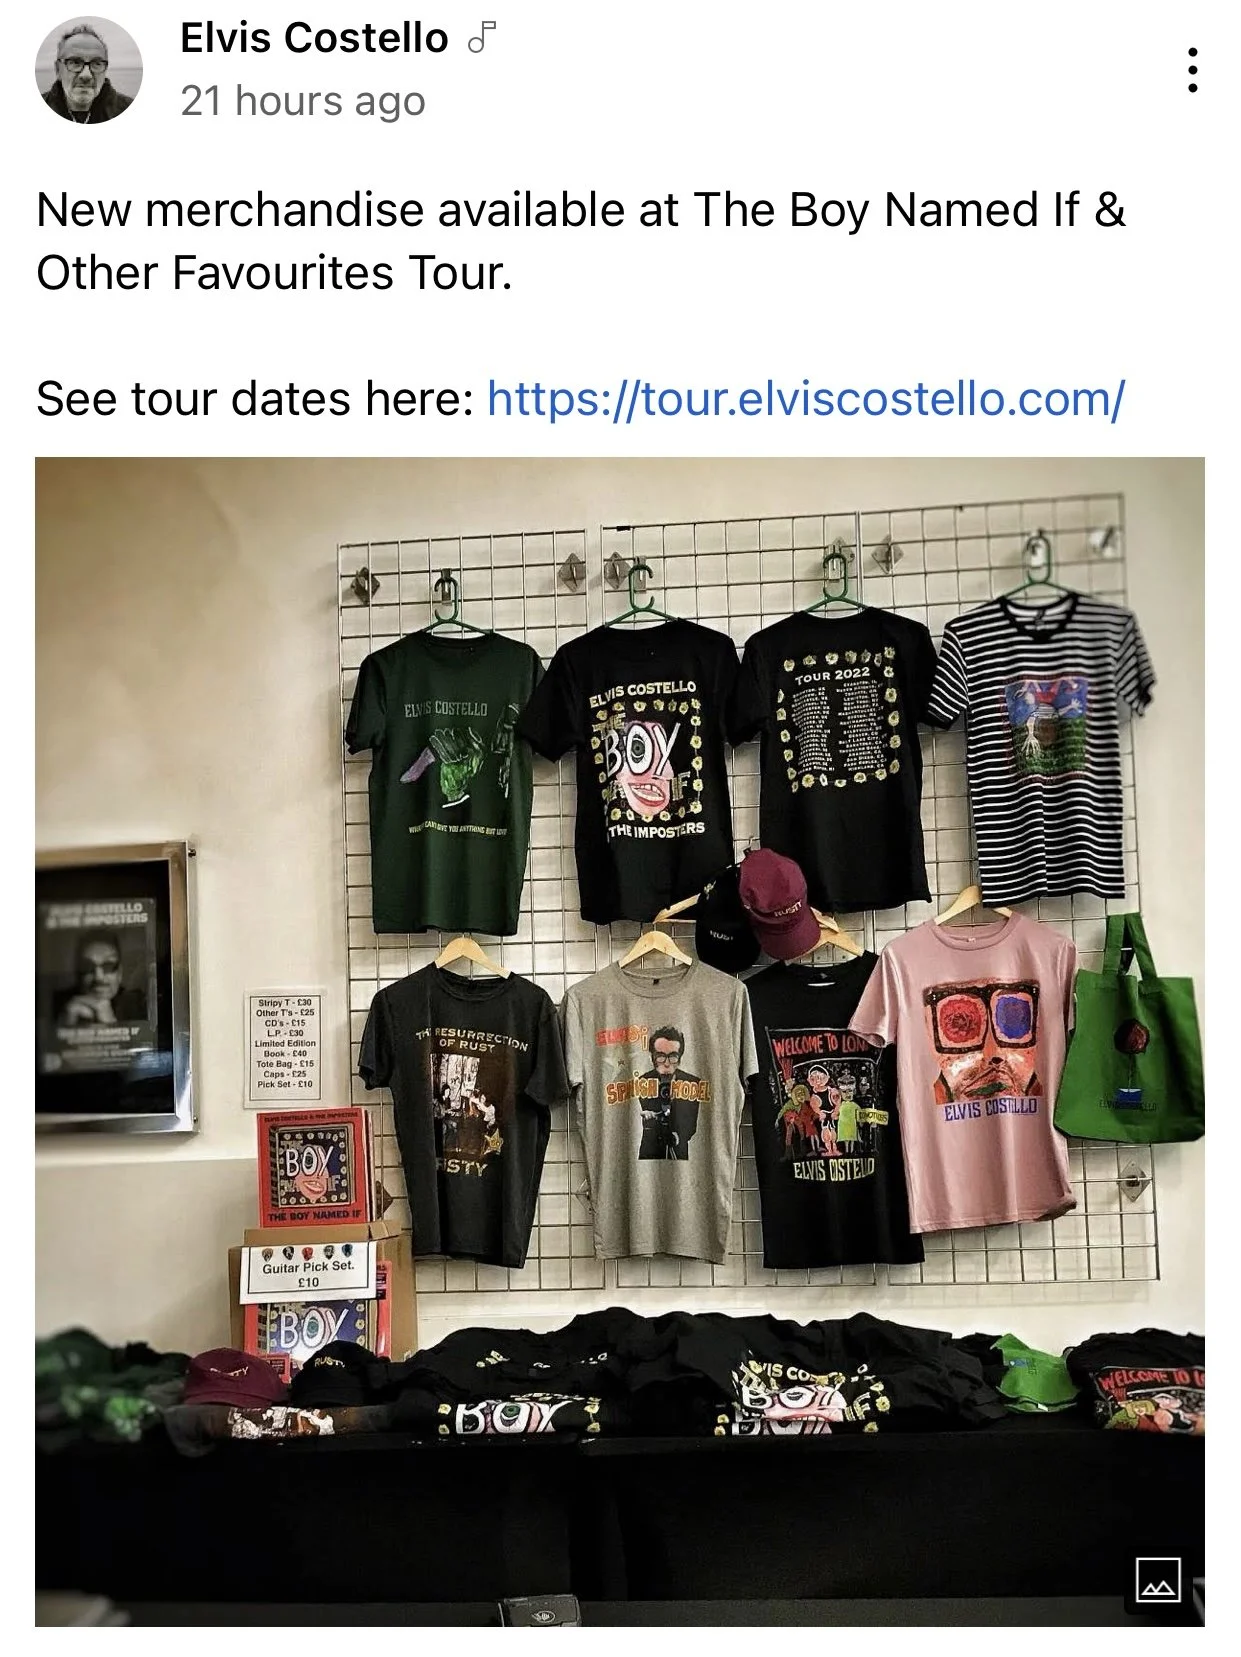Tap the black-and-white striped t-shirt in photo
The image size is (1241, 1657).
point(1042,746)
